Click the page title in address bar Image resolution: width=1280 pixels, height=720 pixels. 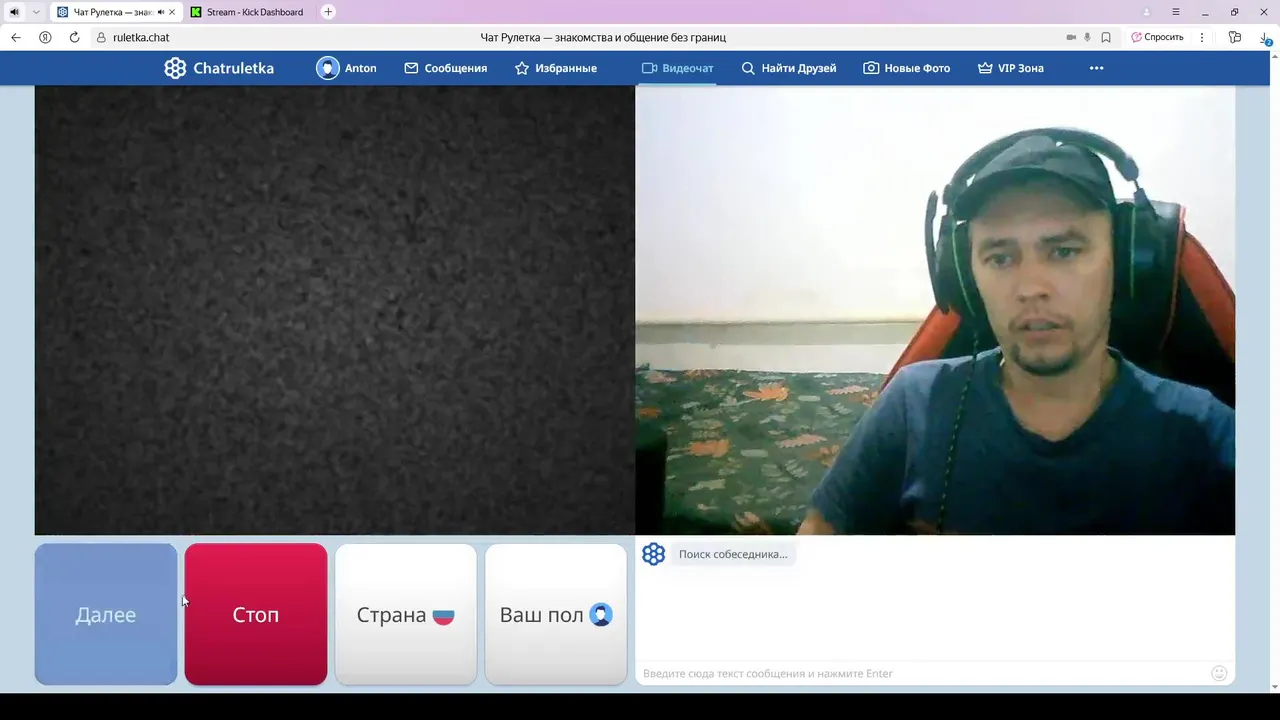[603, 37]
